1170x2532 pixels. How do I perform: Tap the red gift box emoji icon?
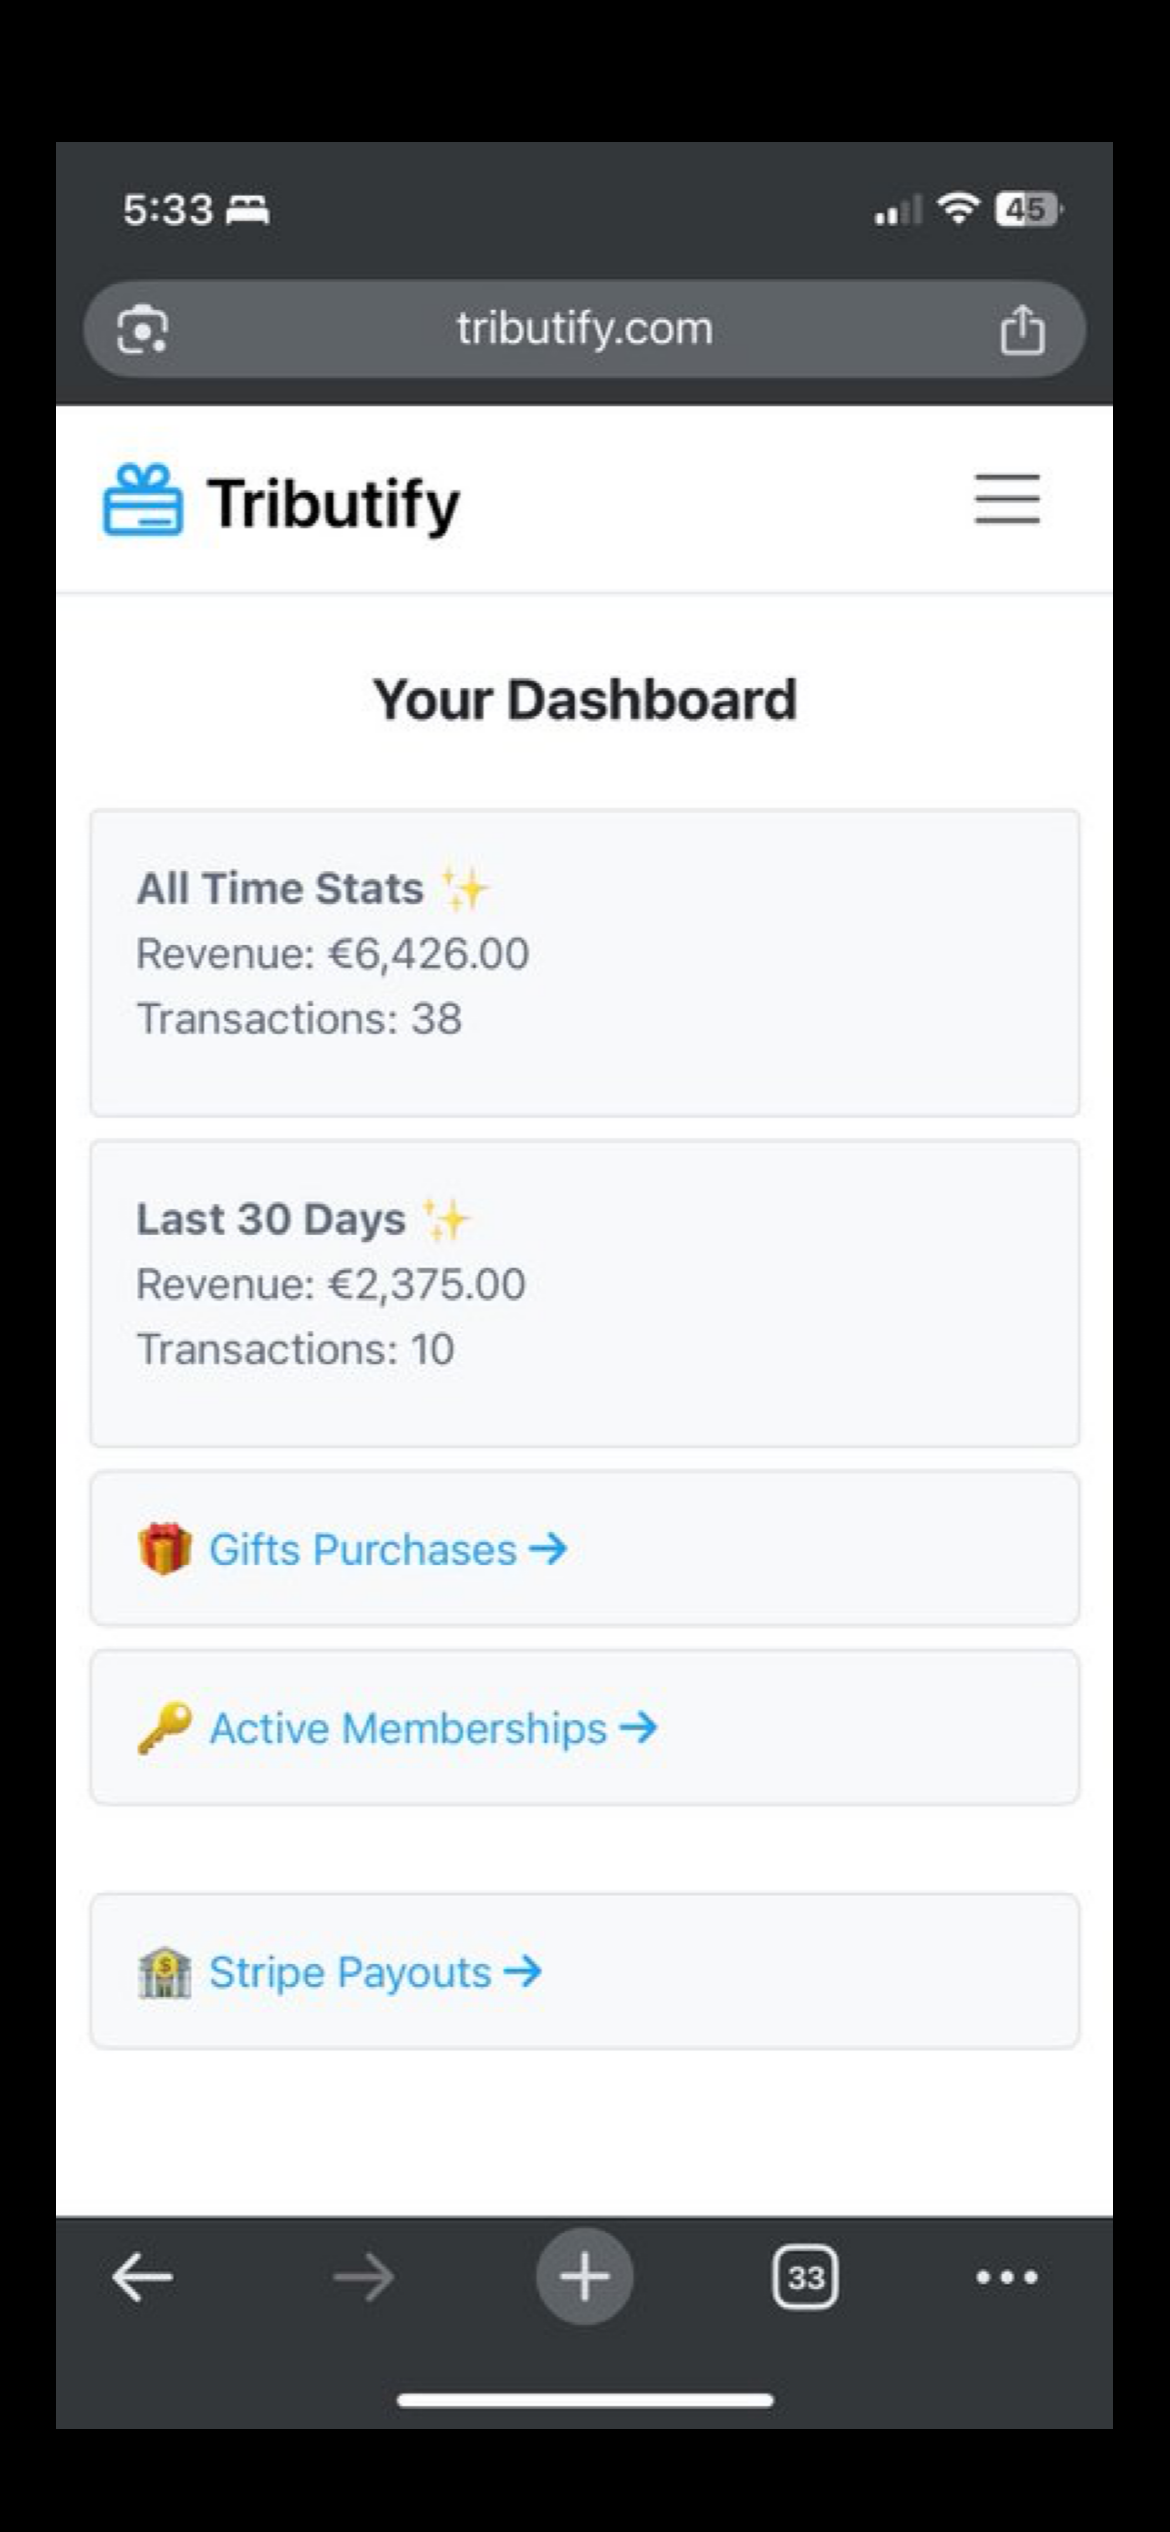pos(164,1549)
